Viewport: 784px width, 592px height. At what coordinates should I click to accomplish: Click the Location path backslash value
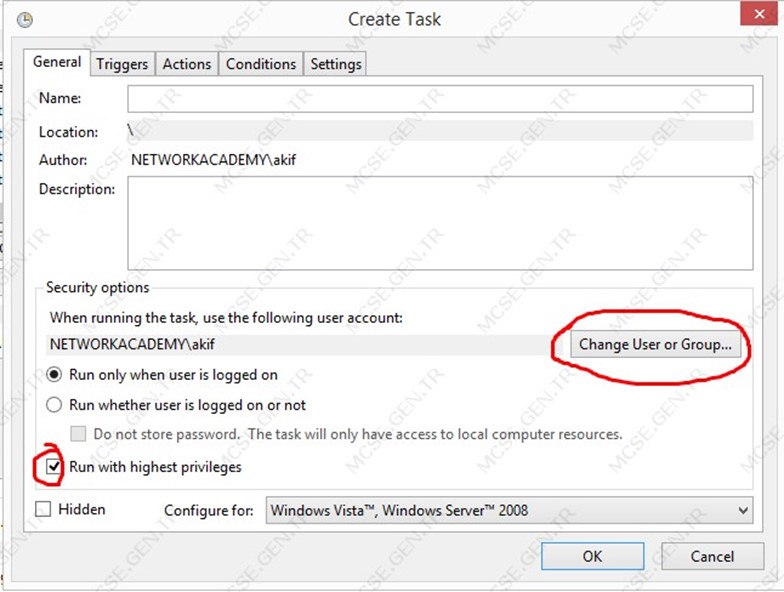pyautogui.click(x=440, y=131)
